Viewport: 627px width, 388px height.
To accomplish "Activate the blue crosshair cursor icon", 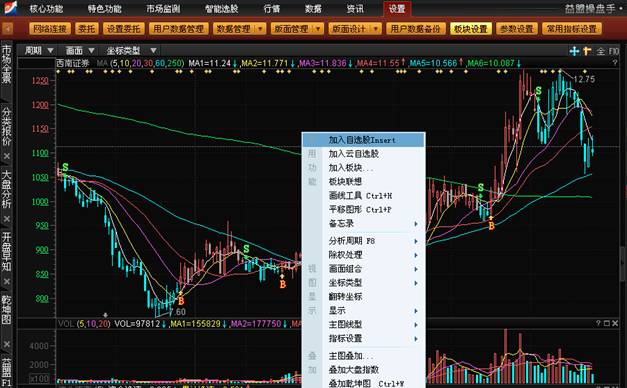I will [575, 51].
